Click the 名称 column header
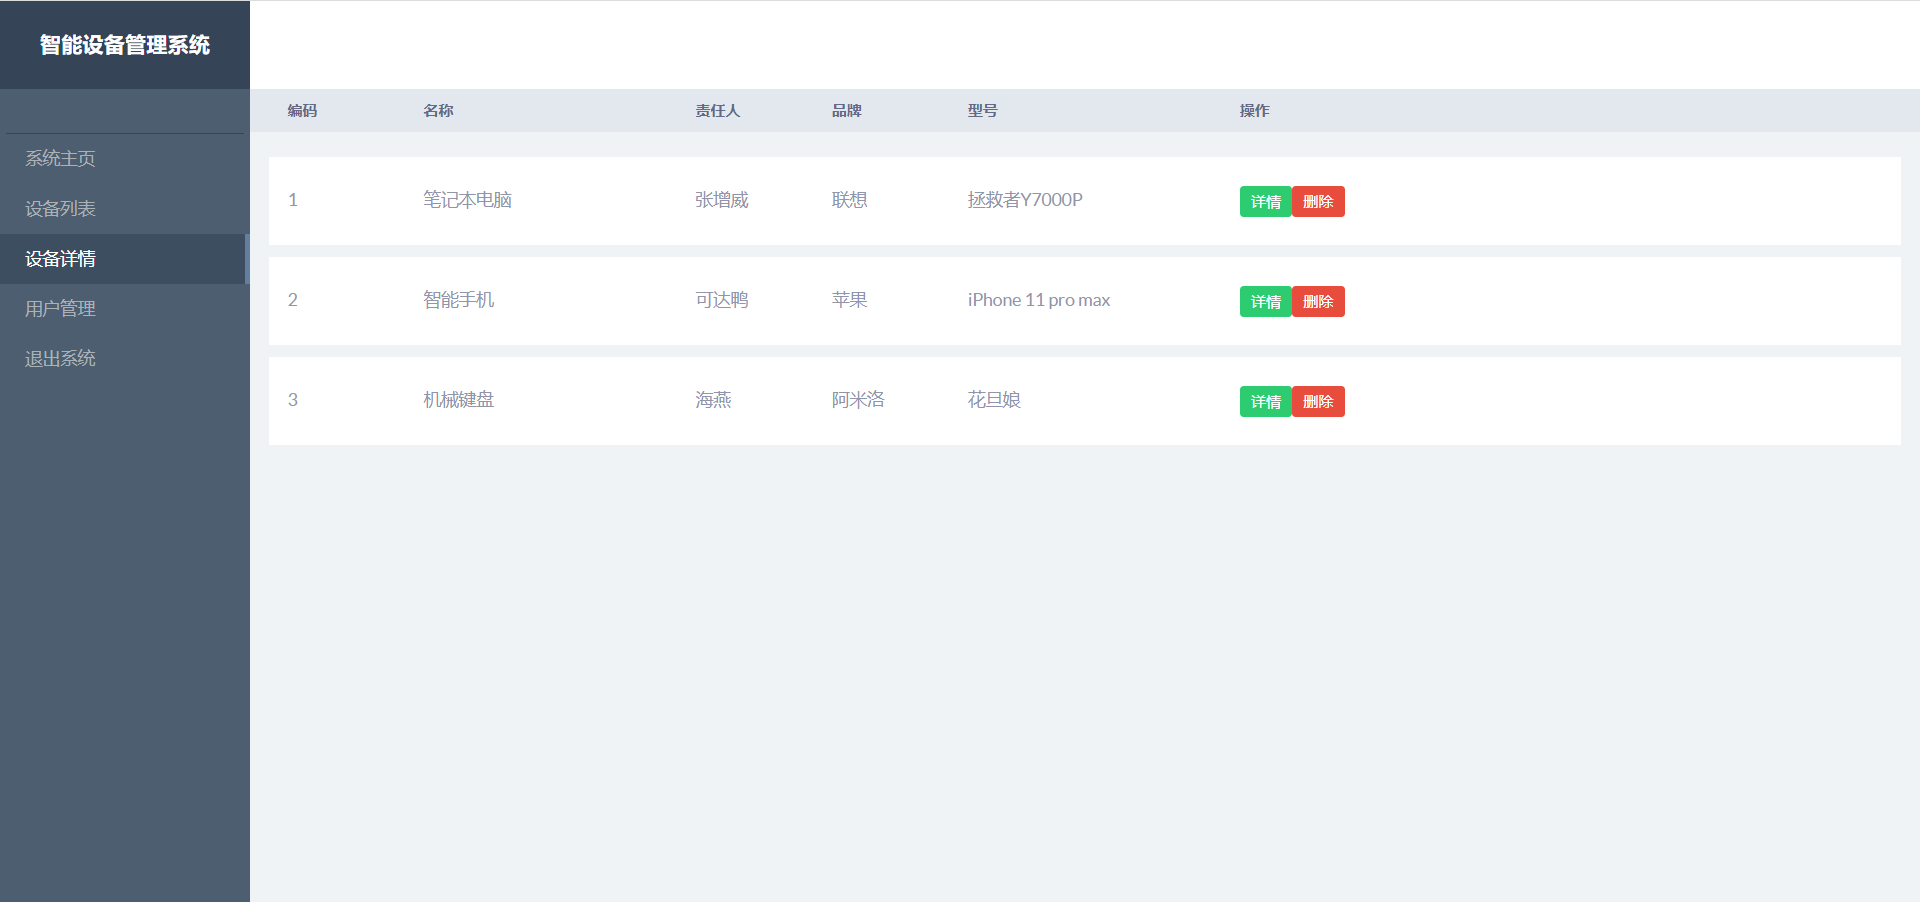Image resolution: width=1920 pixels, height=902 pixels. click(438, 111)
